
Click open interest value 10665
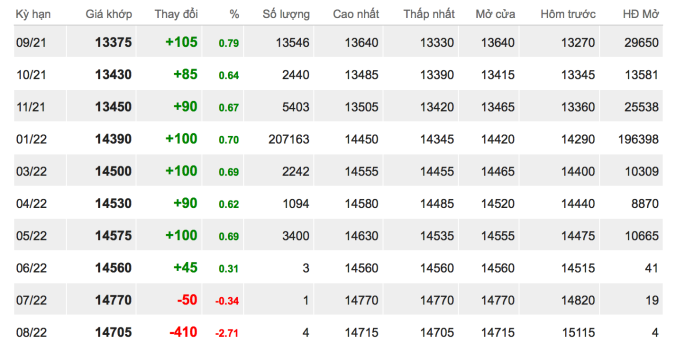[x=641, y=236]
